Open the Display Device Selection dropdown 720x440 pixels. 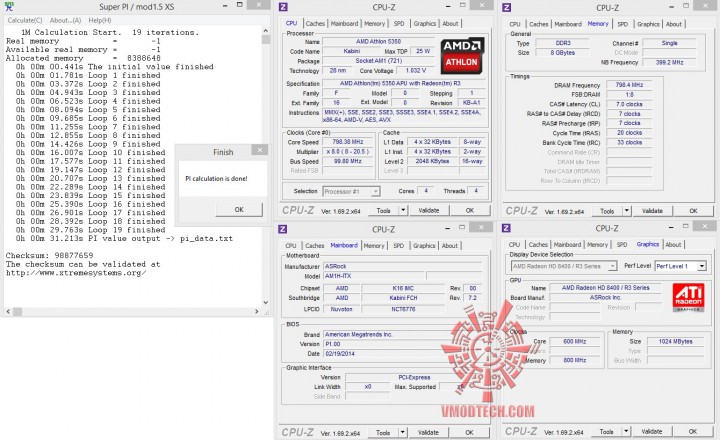point(564,266)
